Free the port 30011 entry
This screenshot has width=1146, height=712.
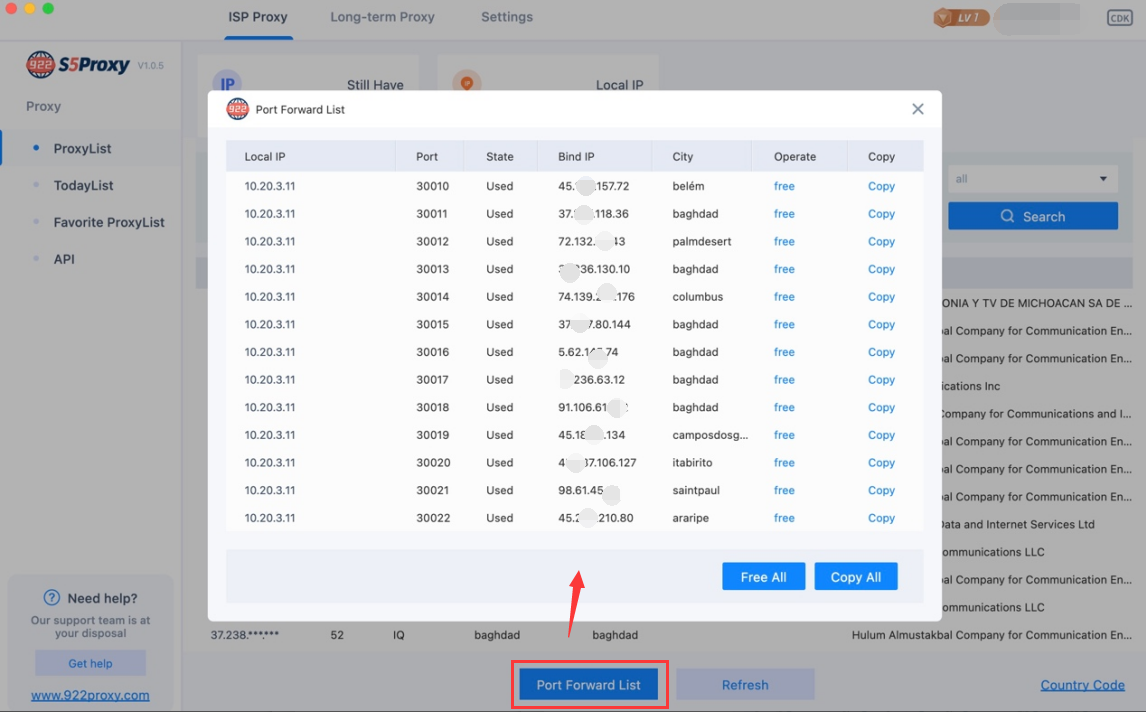[x=784, y=214]
